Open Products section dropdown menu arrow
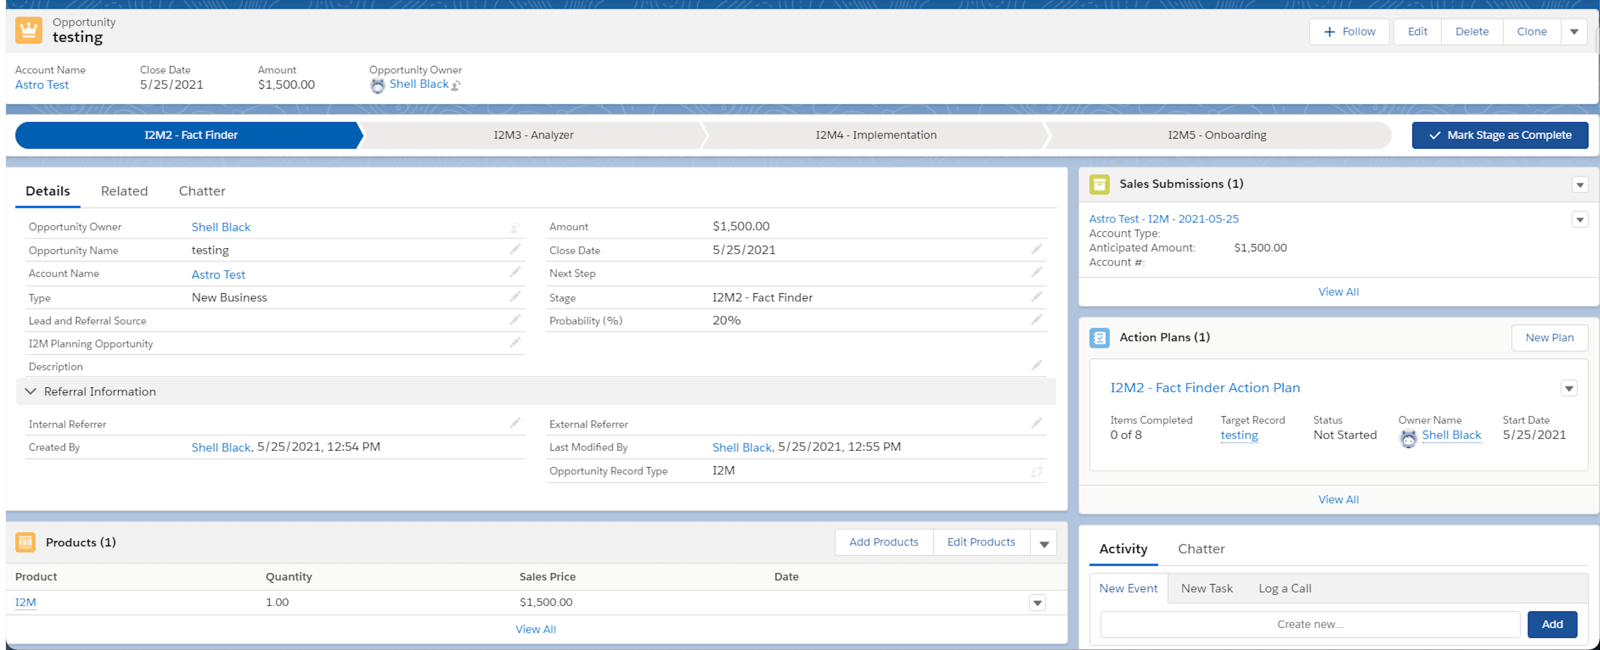This screenshot has height=650, width=1600. pyautogui.click(x=1044, y=543)
